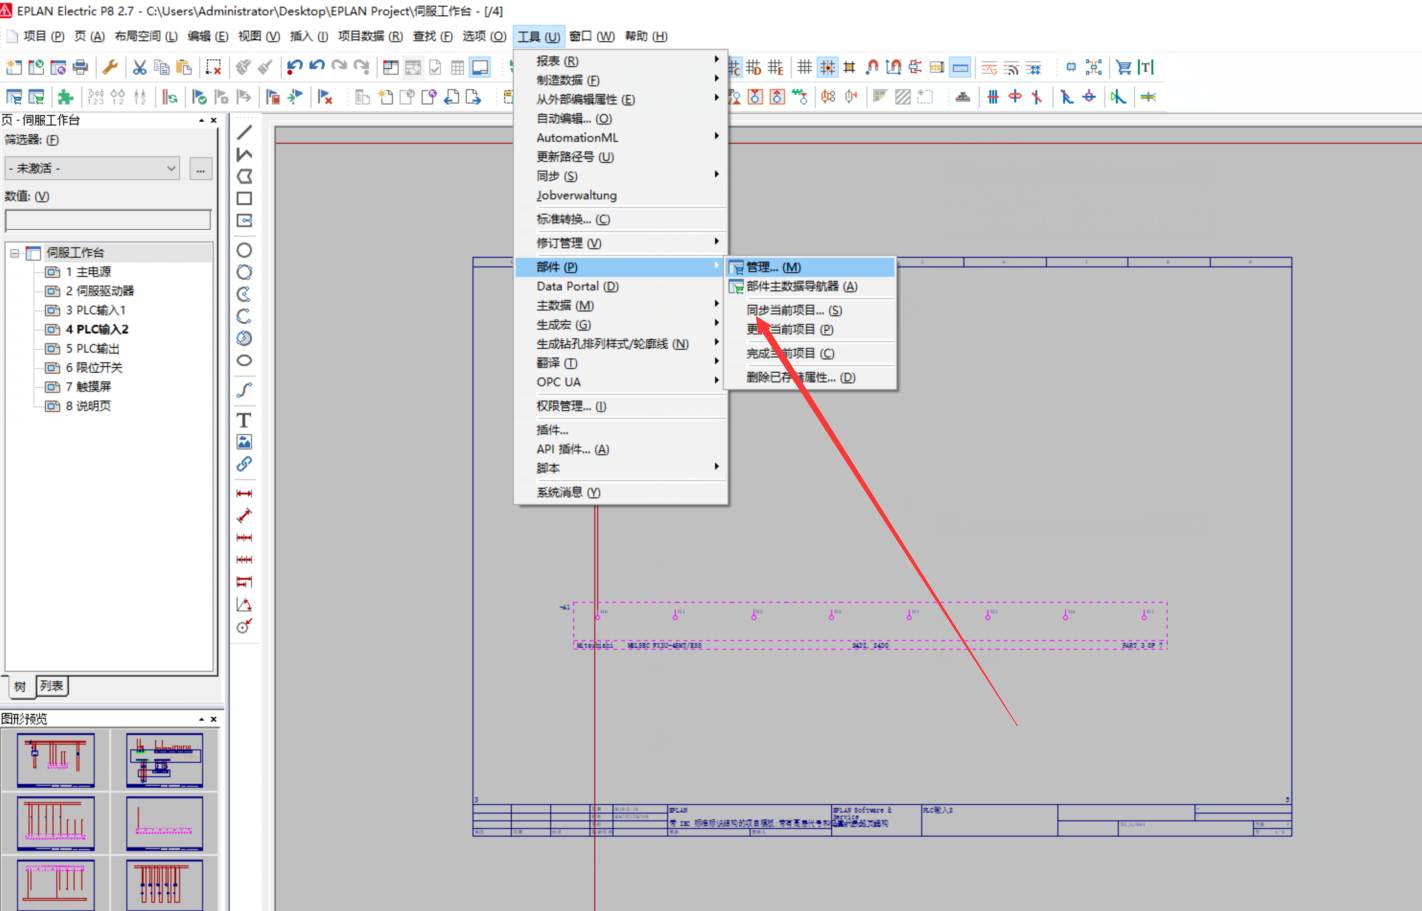Click the Copy icon in toolbar
Viewport: 1422px width, 911px height.
point(162,67)
